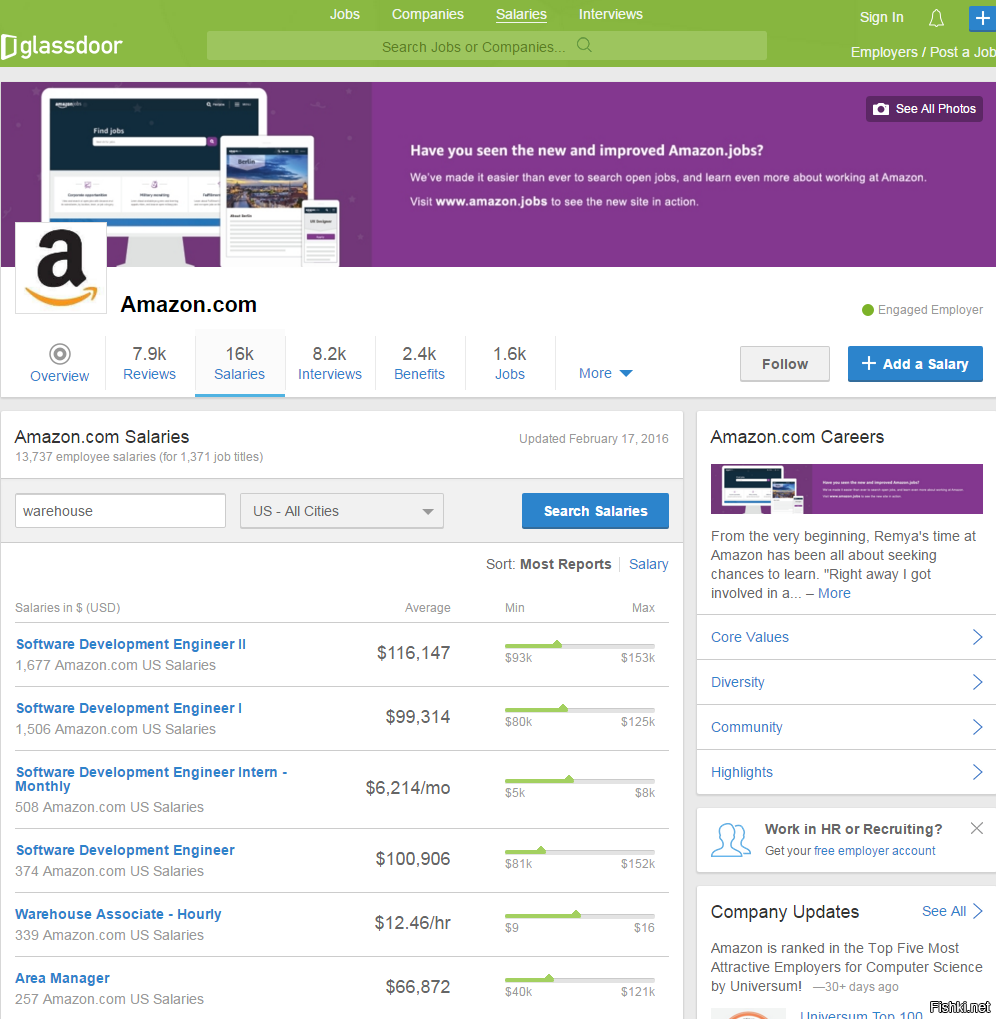Click the HR people icon

pyautogui.click(x=731, y=840)
